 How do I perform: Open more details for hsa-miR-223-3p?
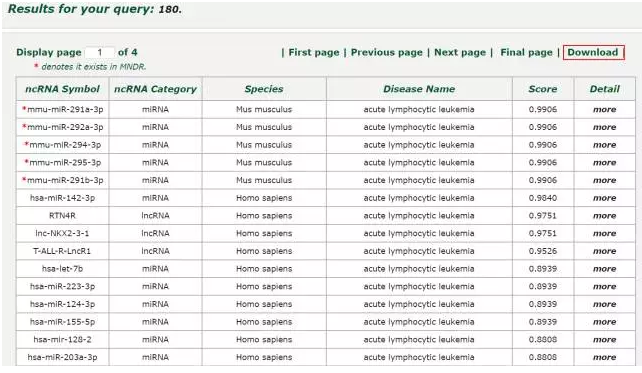[604, 287]
